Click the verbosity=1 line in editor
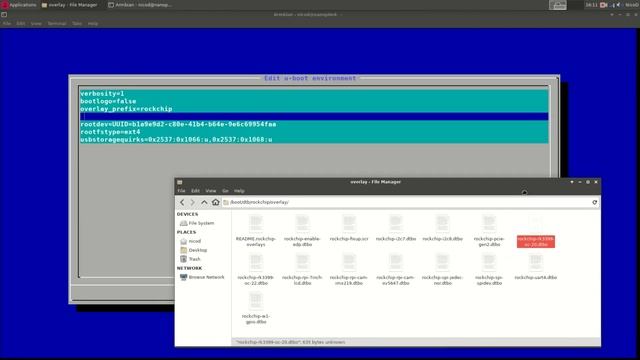 coord(314,93)
